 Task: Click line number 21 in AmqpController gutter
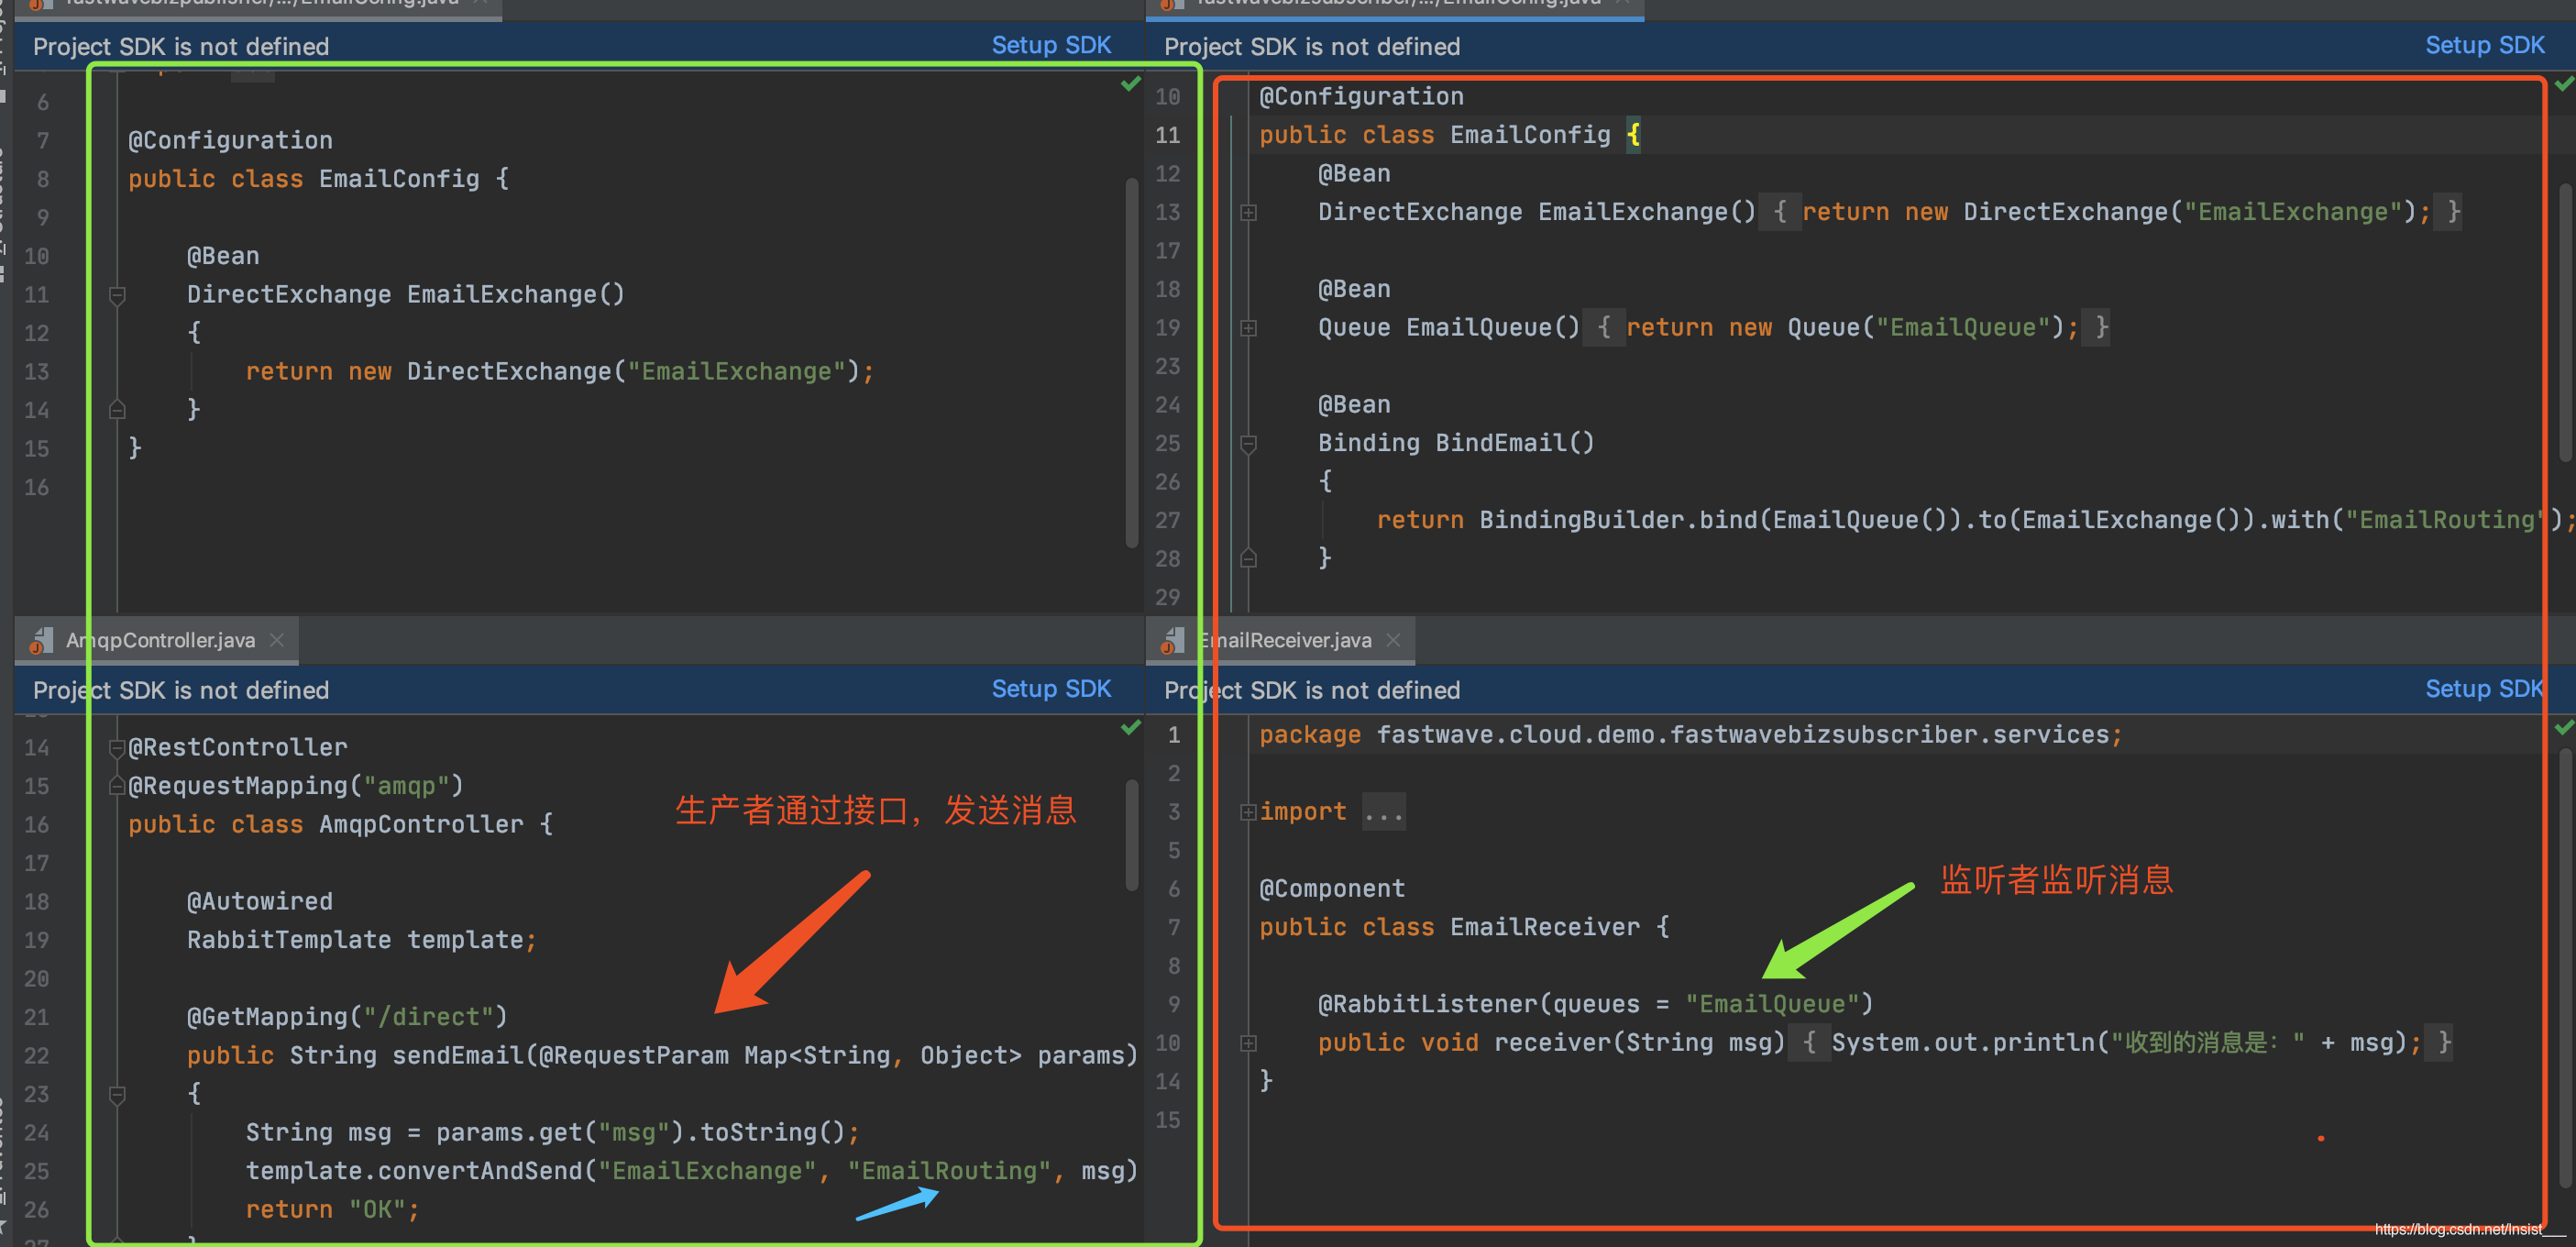pyautogui.click(x=37, y=1017)
